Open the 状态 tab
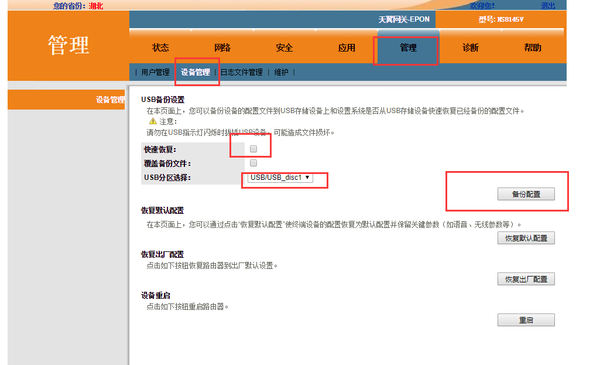This screenshot has height=365, width=600. point(160,48)
